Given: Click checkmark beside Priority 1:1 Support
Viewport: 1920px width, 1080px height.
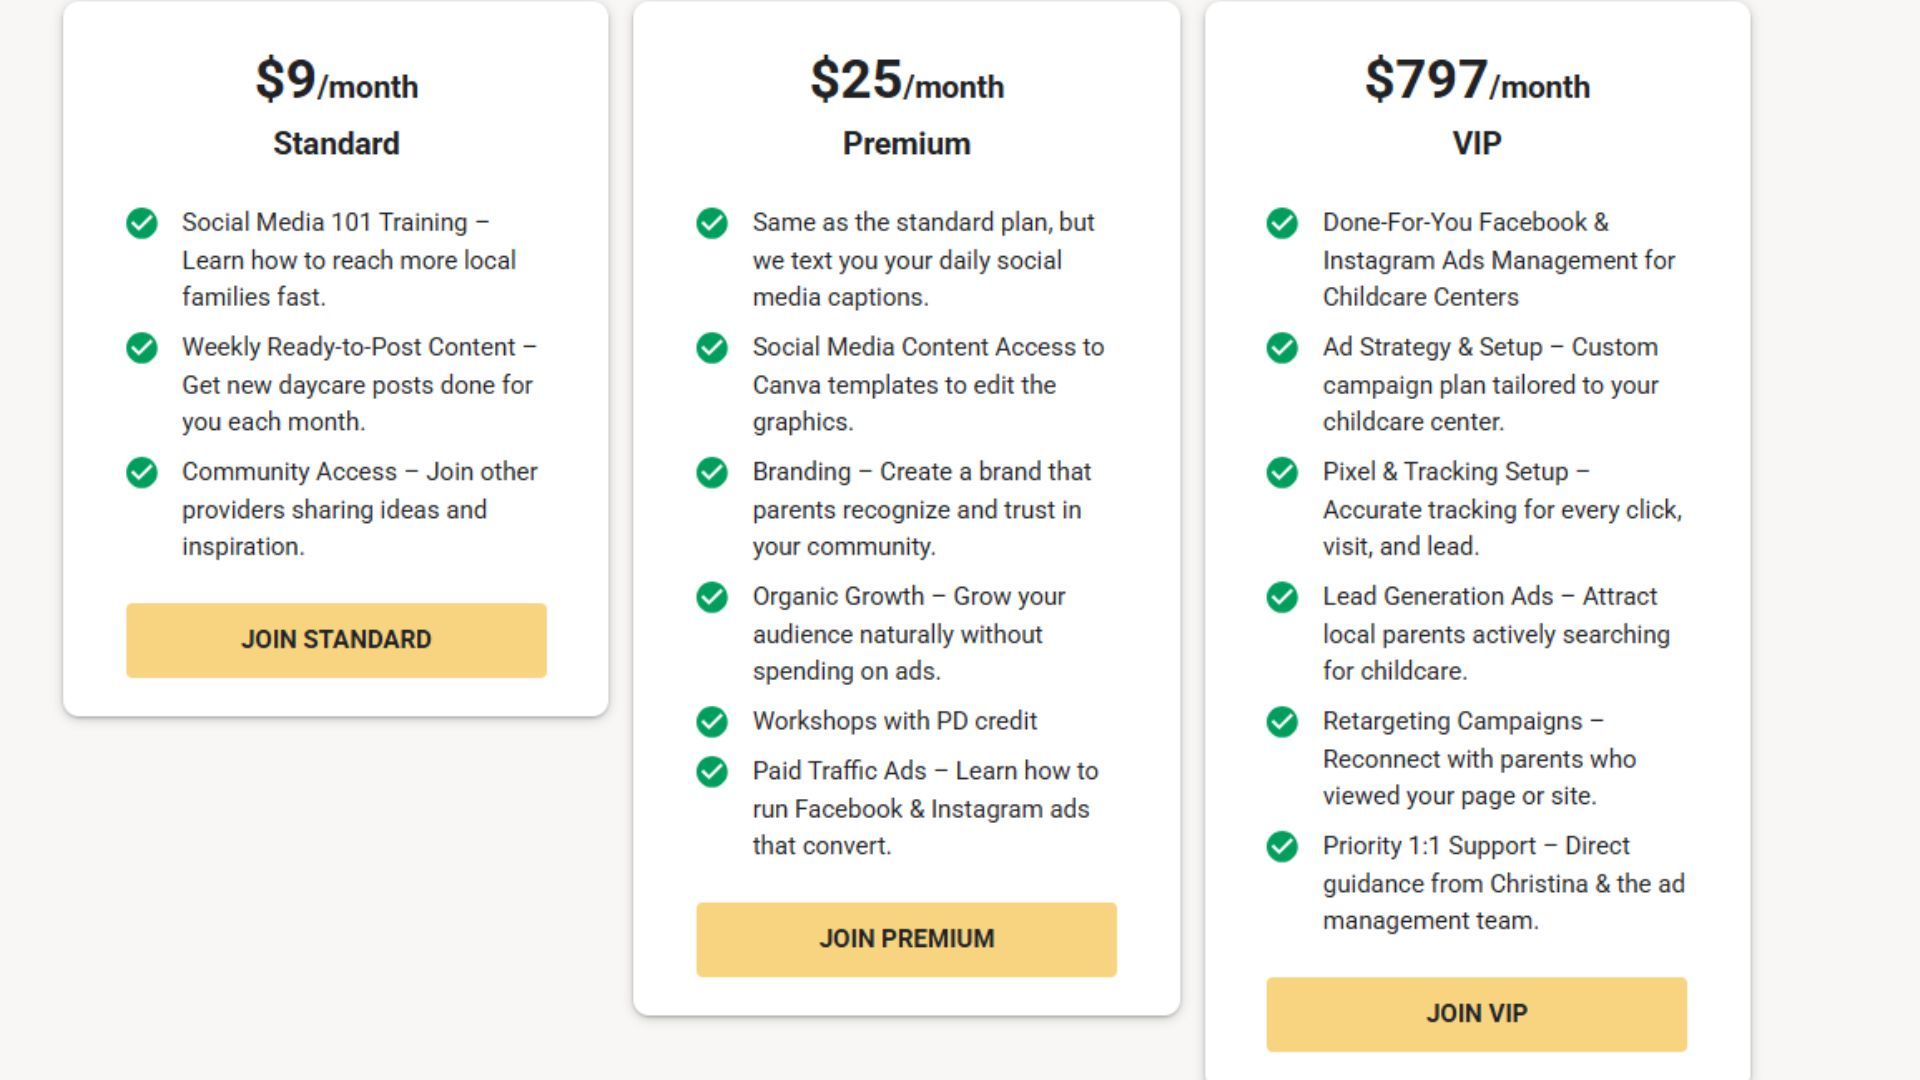Looking at the screenshot, I should coord(1282,847).
